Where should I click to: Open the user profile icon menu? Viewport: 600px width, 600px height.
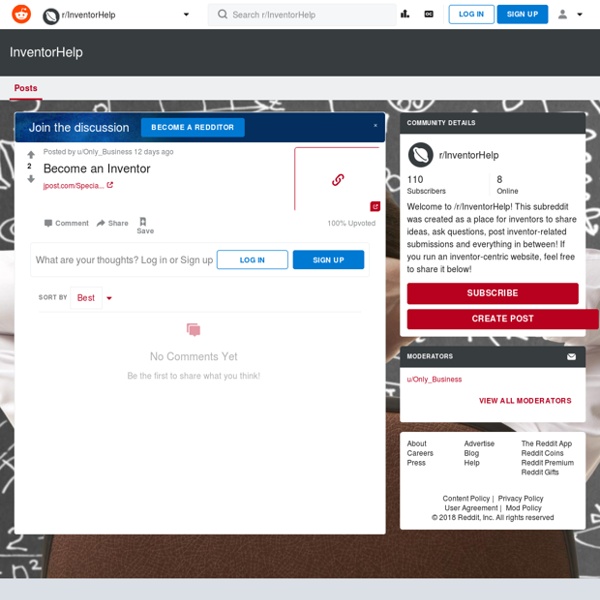pos(562,15)
